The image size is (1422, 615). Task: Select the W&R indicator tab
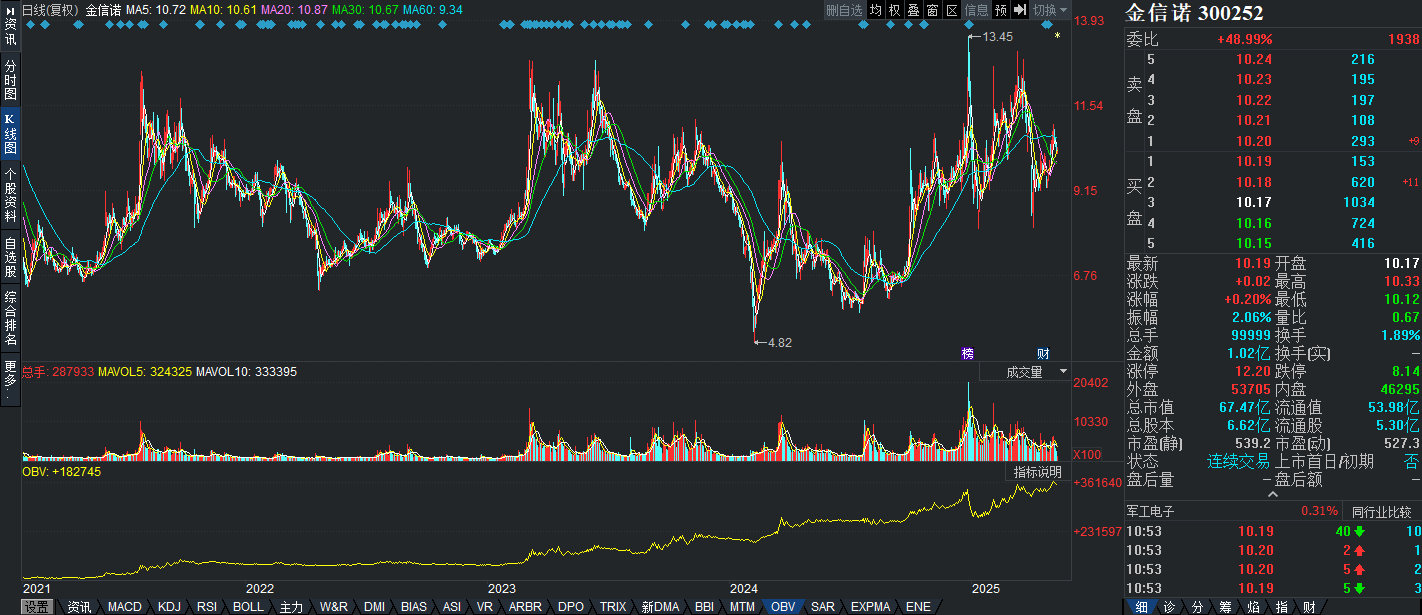click(x=334, y=607)
